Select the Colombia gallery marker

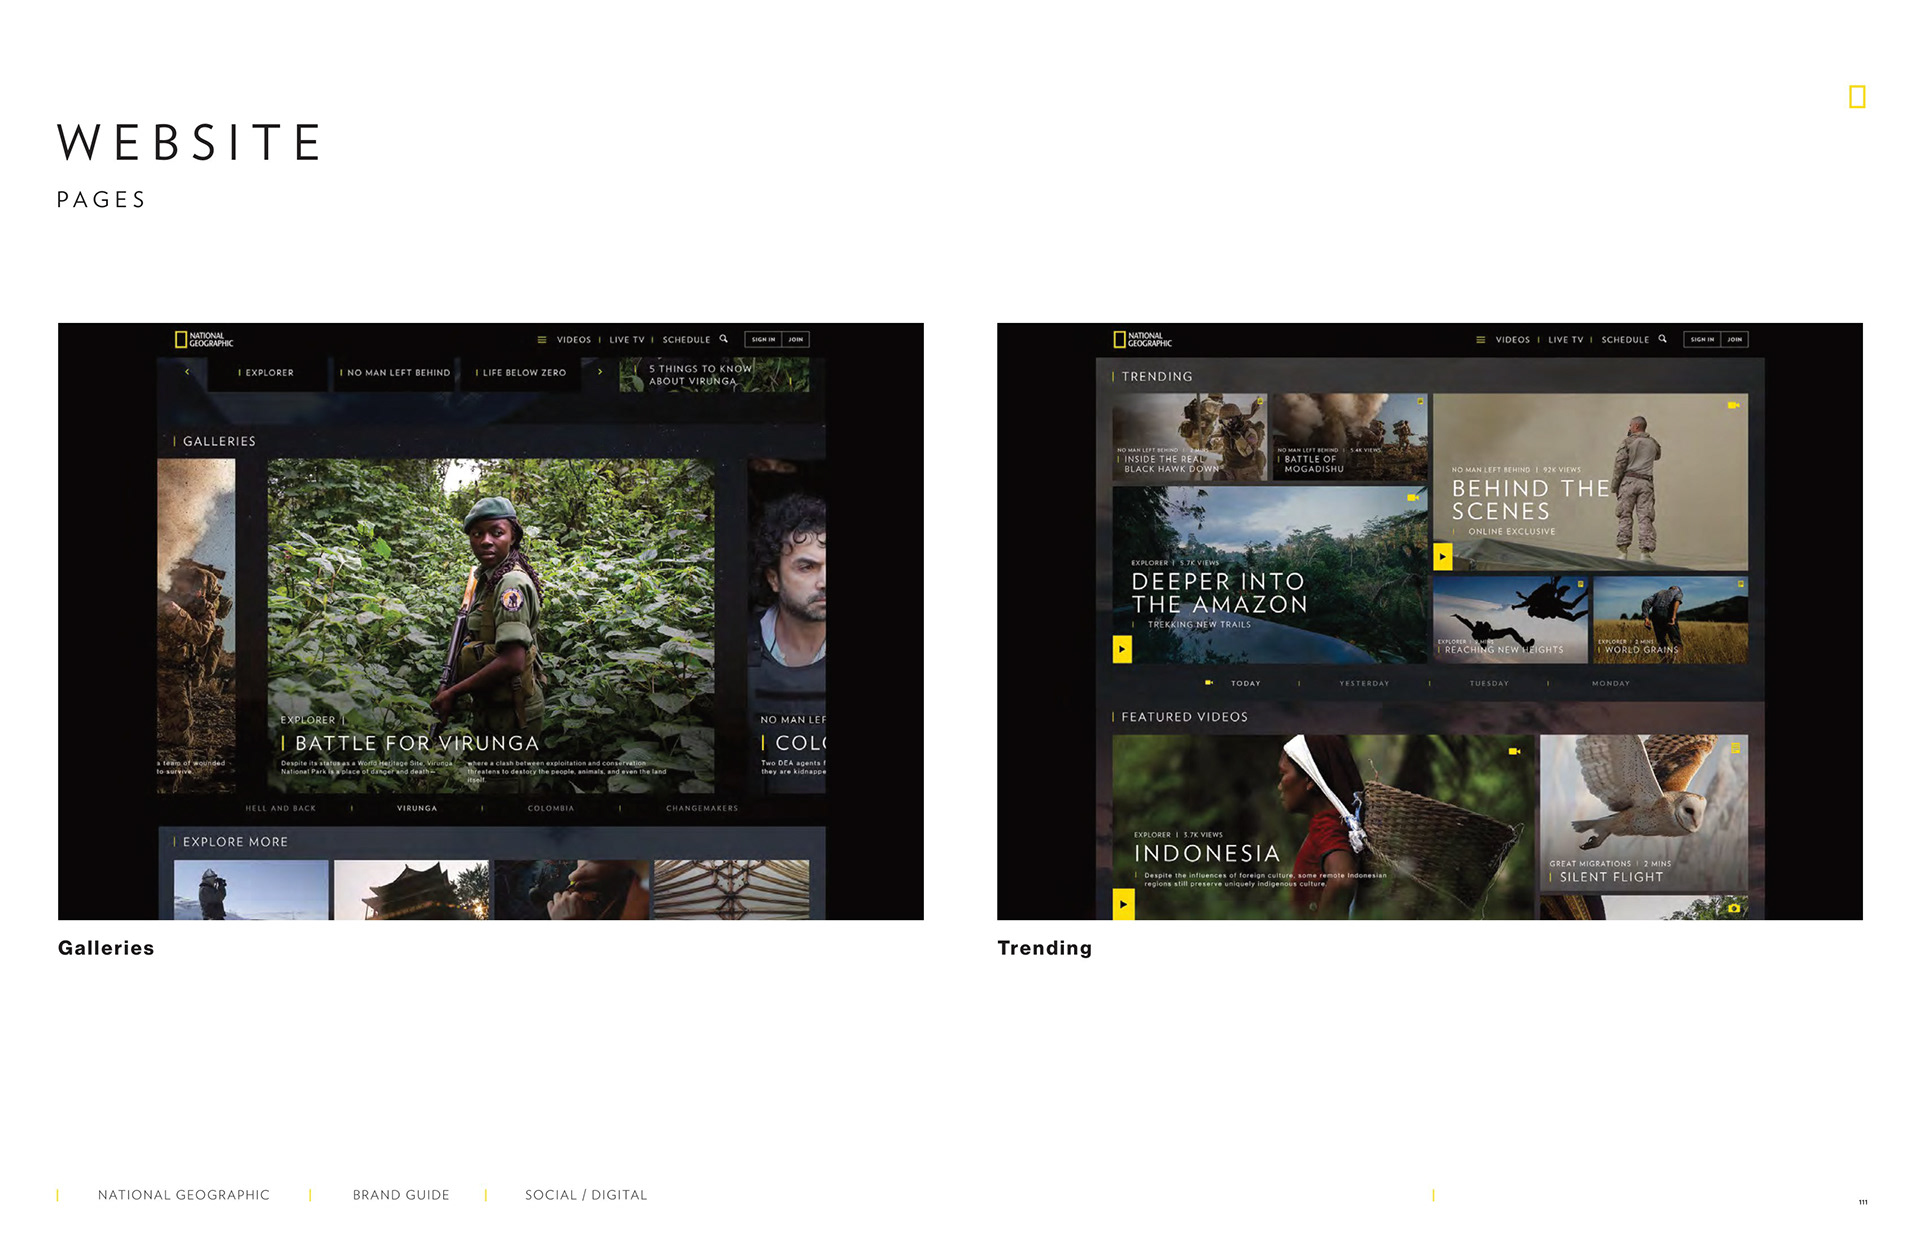[551, 808]
